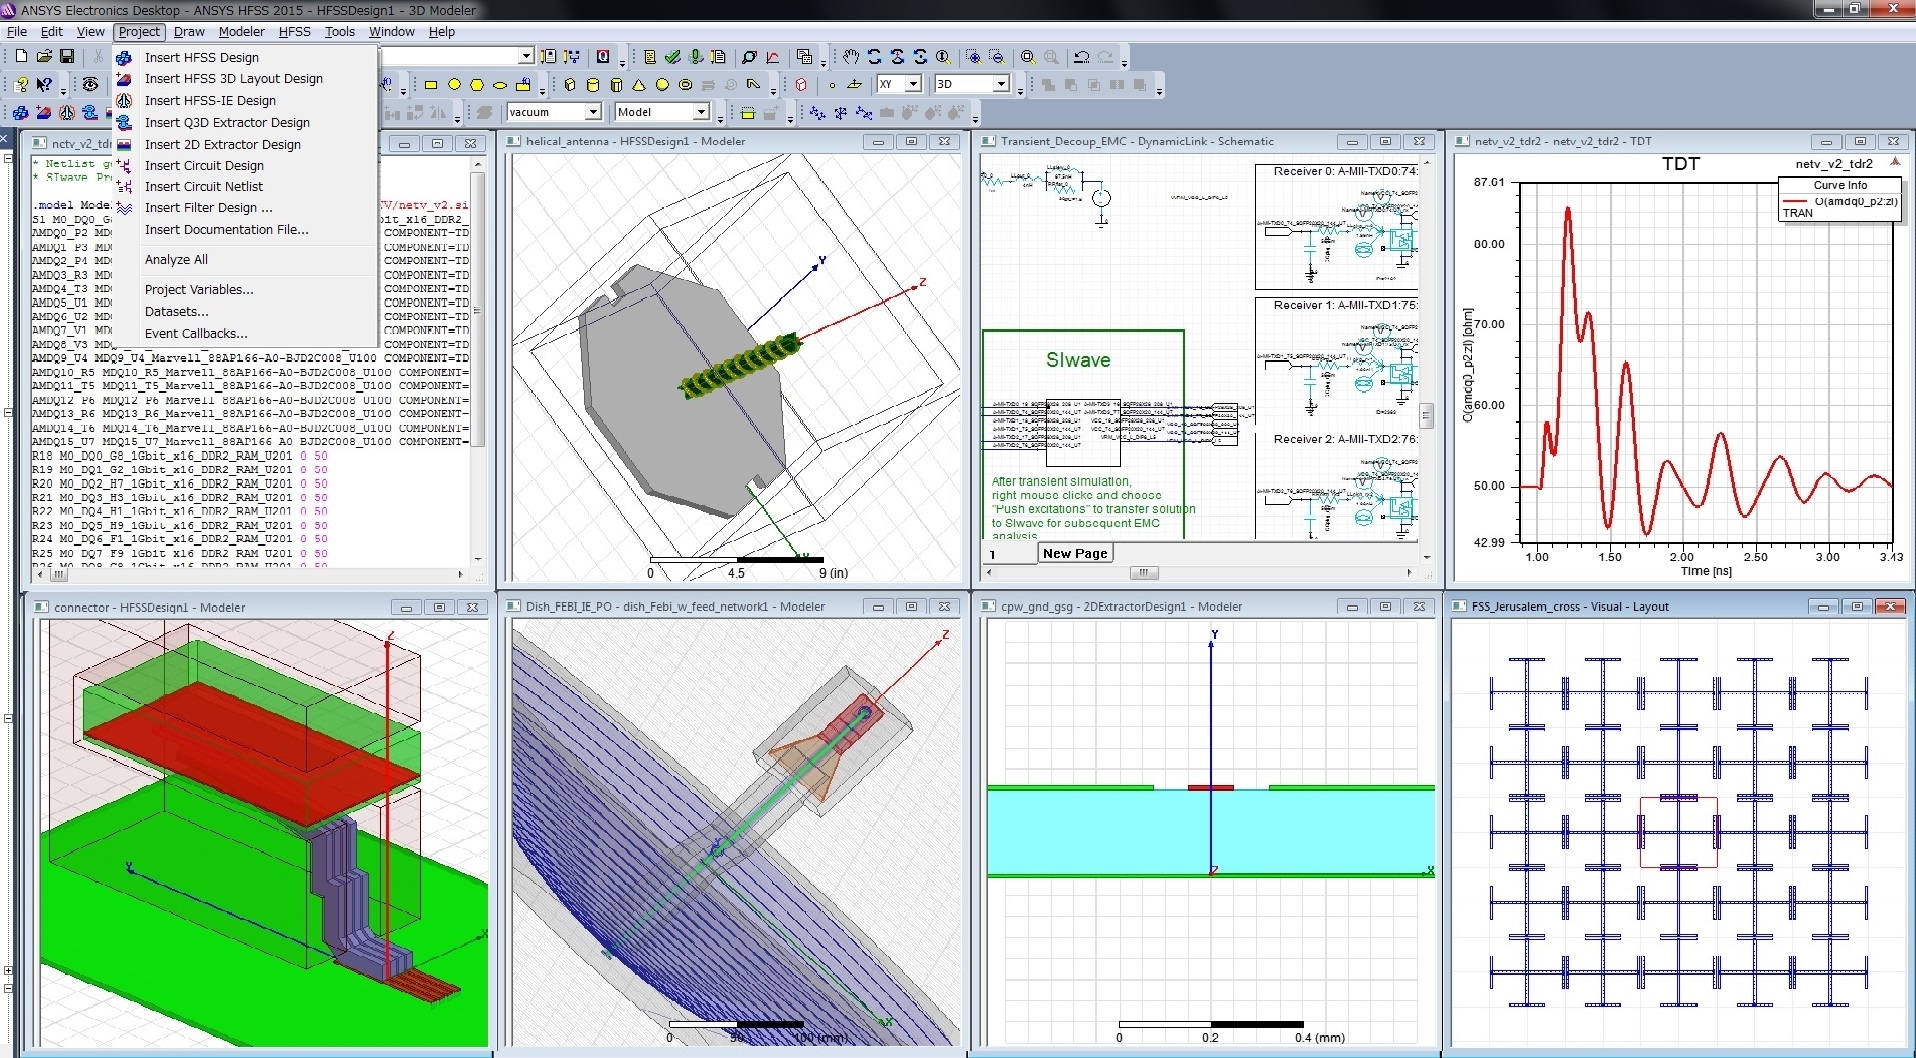
Task: Toggle the eye visibility icon in toolbar
Action: (x=90, y=85)
